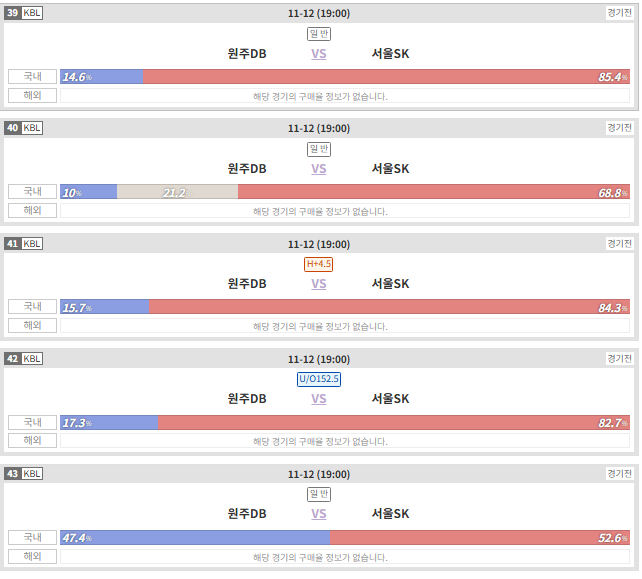This screenshot has width=642, height=579.
Task: Click the U/O152.5 over-under badge
Action: 319,379
